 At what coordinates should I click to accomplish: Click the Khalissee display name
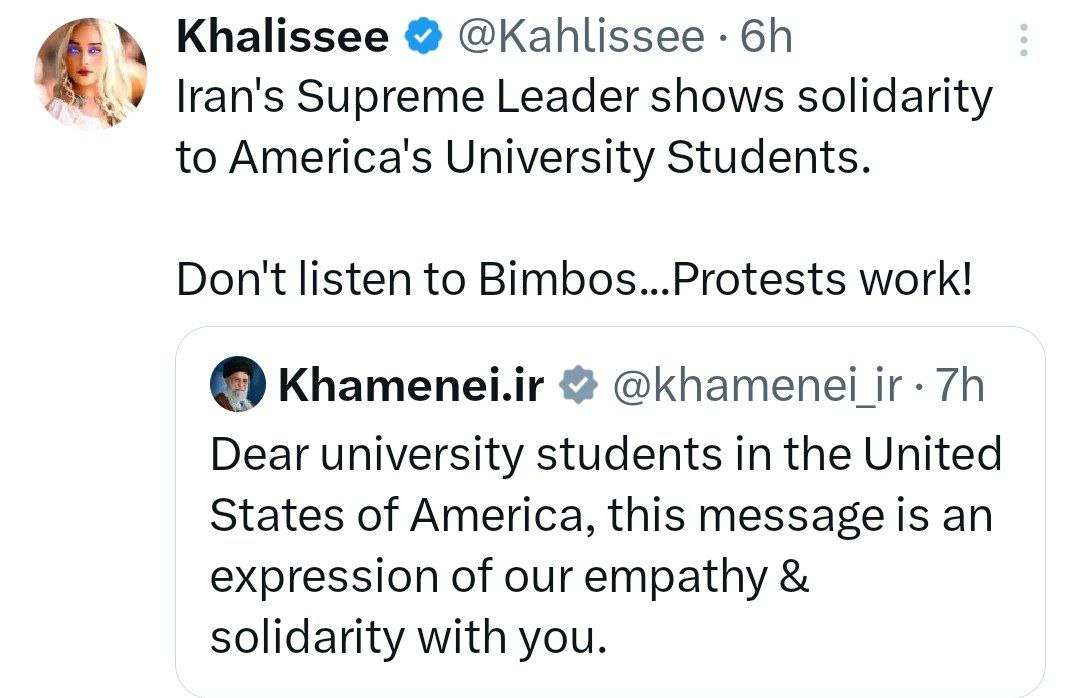click(282, 37)
